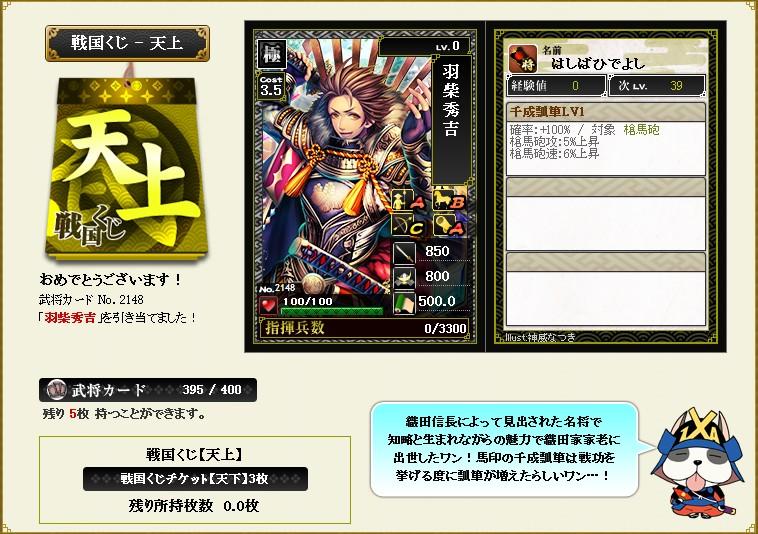The image size is (758, 534).
Task: Click the empty second skill slot
Action: tap(605, 215)
